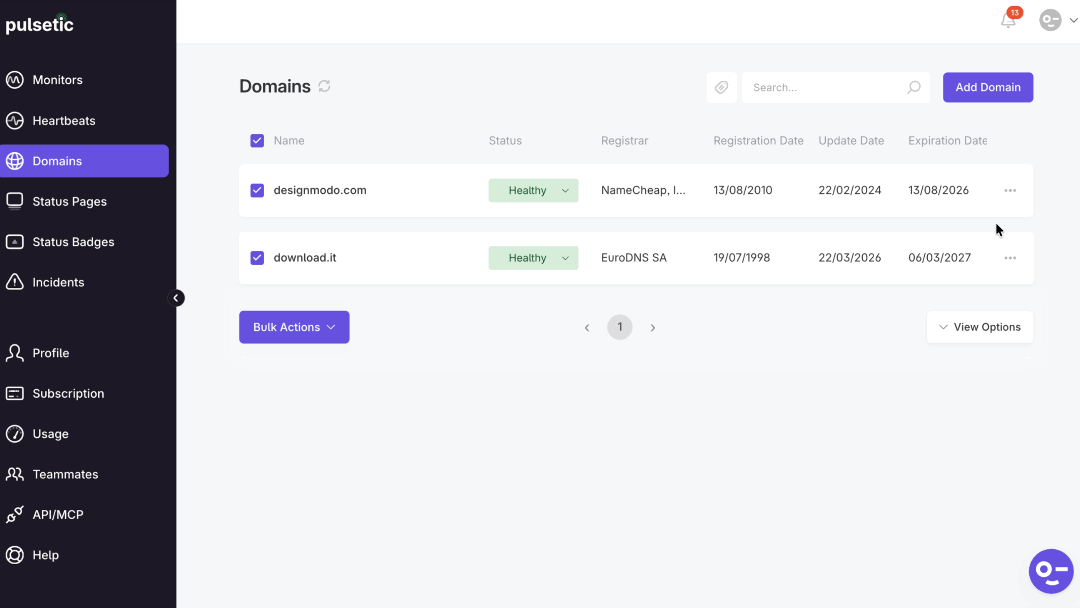The width and height of the screenshot is (1080, 608).
Task: Click registration date 13/08/2010
Action: (x=742, y=190)
